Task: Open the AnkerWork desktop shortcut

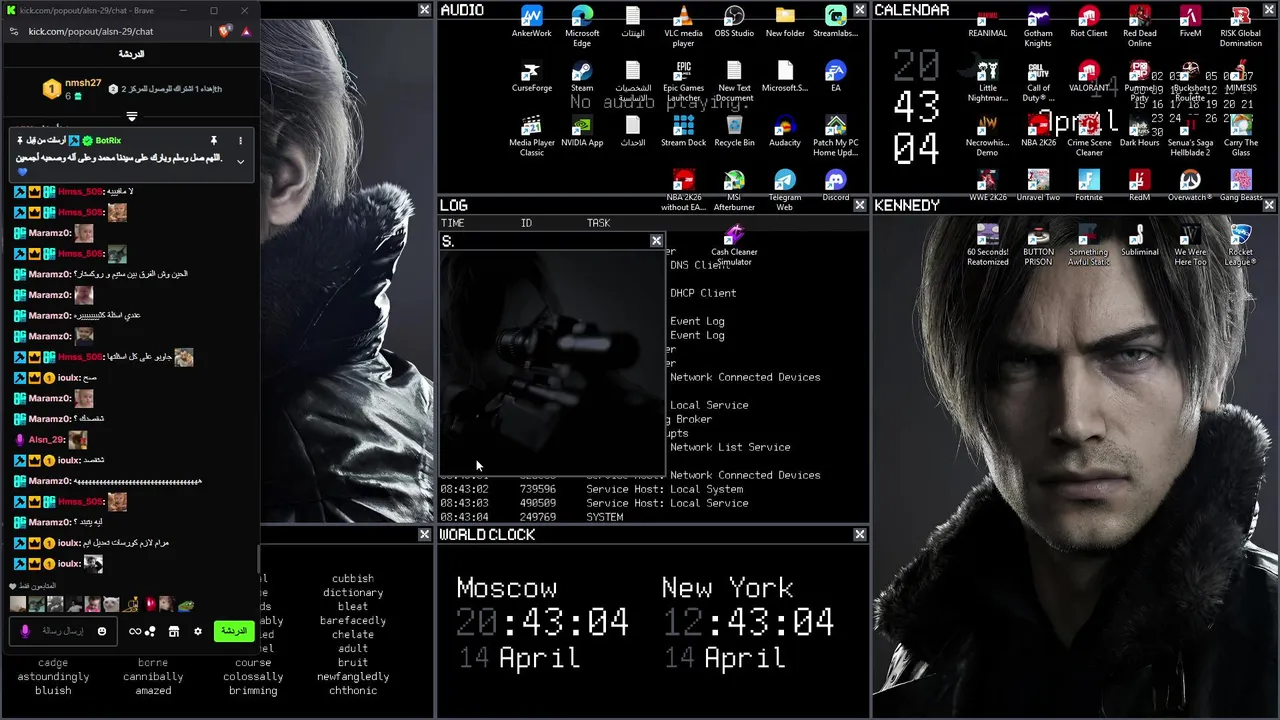Action: pos(531,22)
